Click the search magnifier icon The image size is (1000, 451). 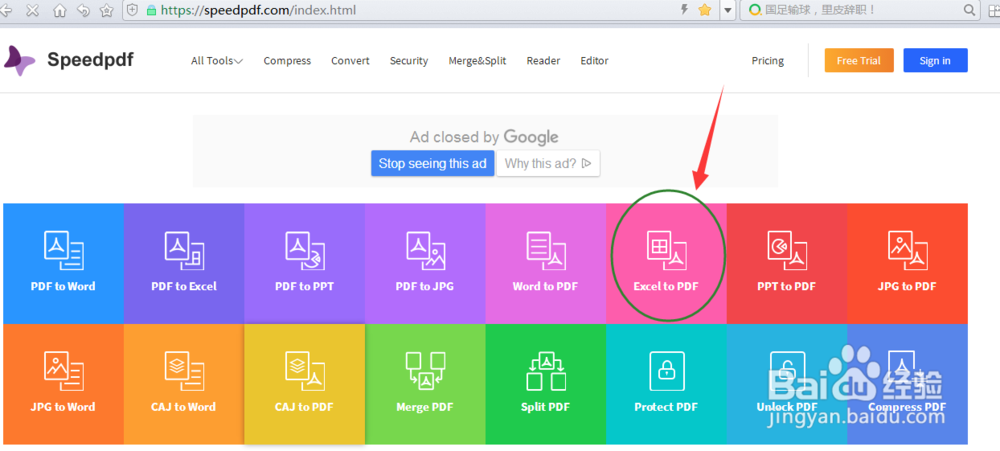coord(969,10)
